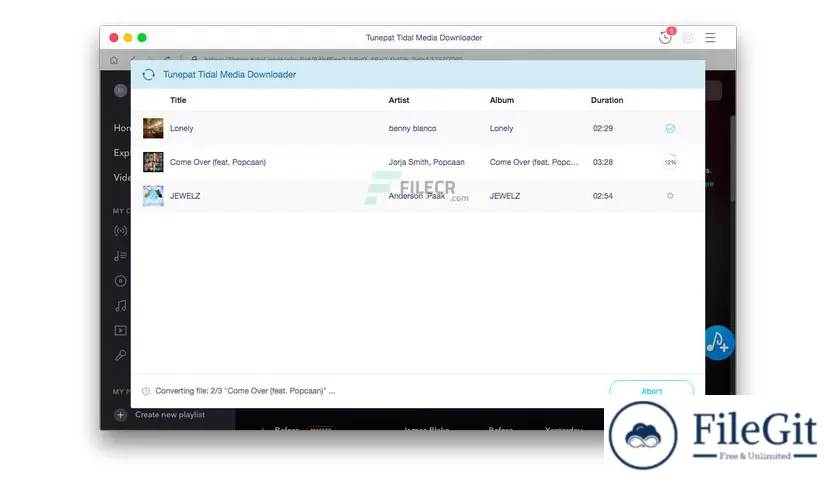This screenshot has width=836, height=484.
Task: Click the Title column header
Action: click(x=178, y=100)
